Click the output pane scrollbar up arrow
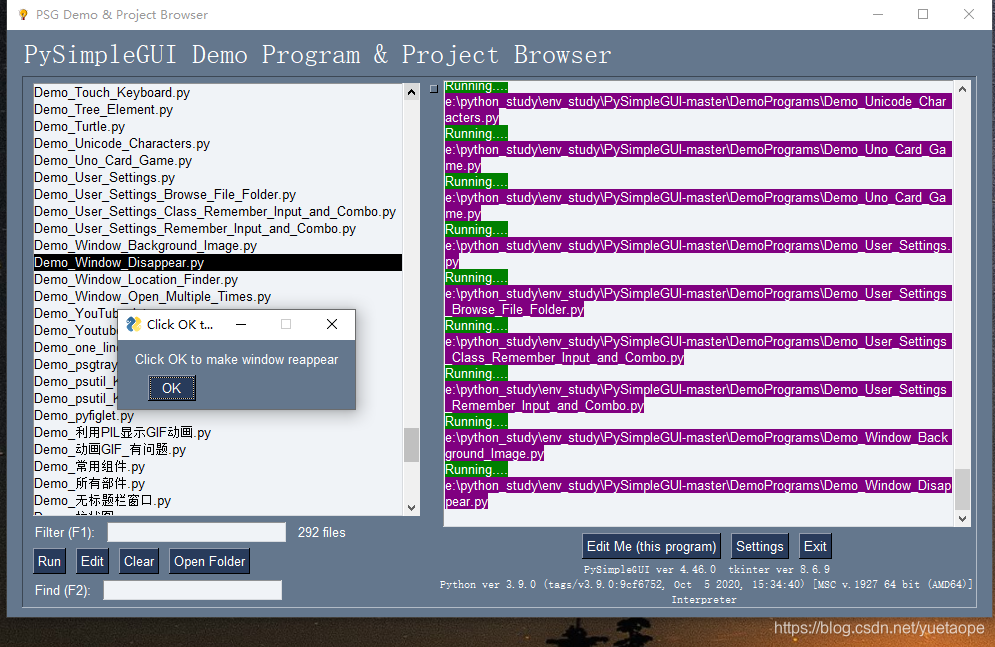The image size is (995, 647). pyautogui.click(x=962, y=89)
